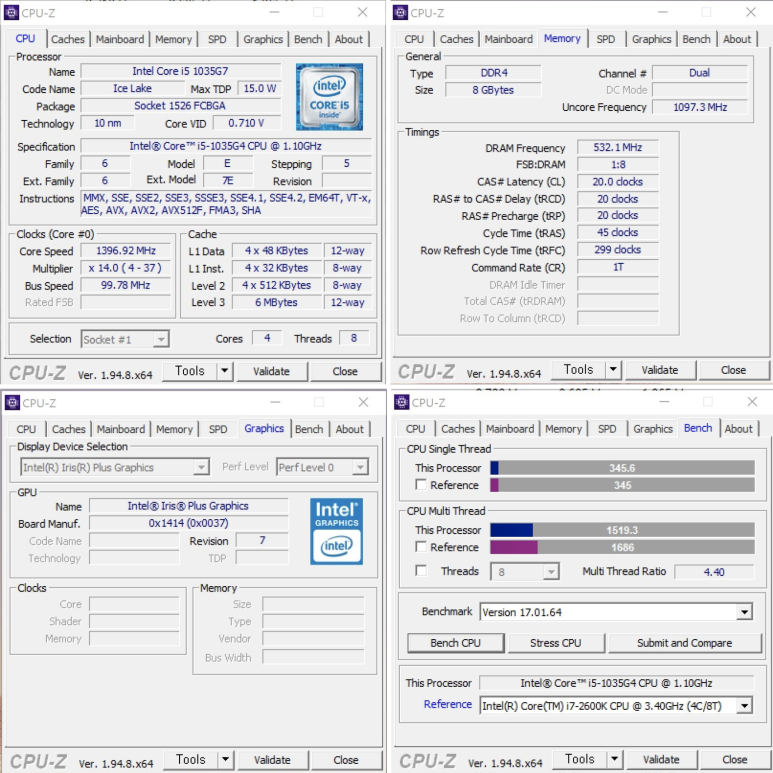
Task: Click the Intel Graphics logo badge
Action: coord(337,531)
